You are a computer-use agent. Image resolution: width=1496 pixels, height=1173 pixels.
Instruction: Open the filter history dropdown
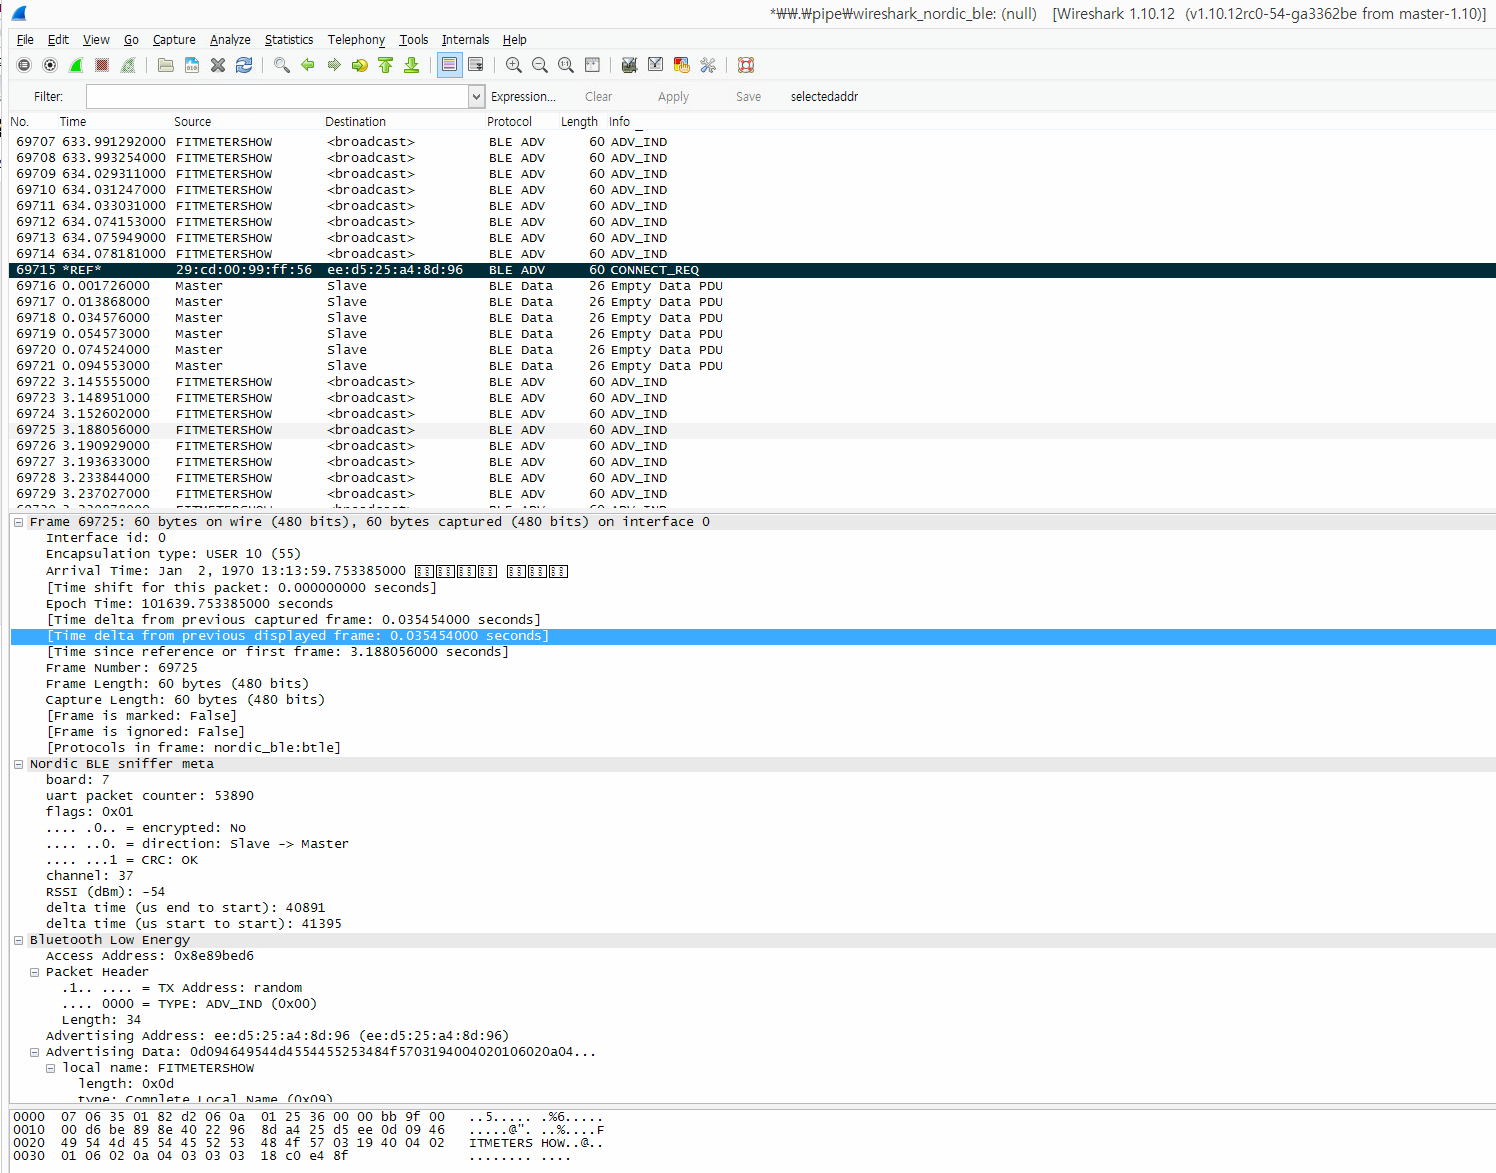476,97
